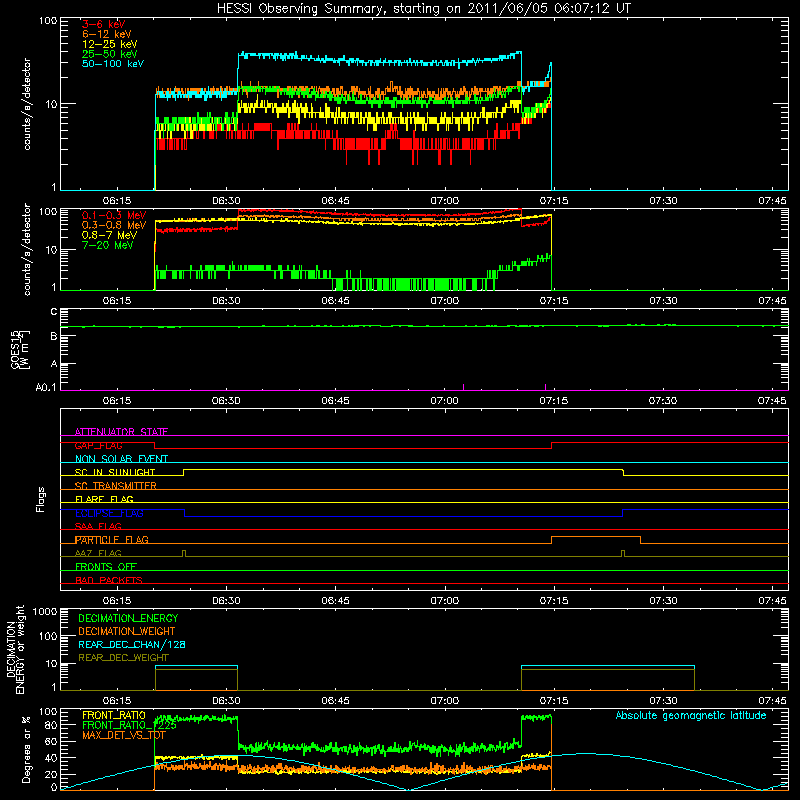Select the GAP_FLAG label
This screenshot has height=800, width=800.
pyautogui.click(x=98, y=445)
